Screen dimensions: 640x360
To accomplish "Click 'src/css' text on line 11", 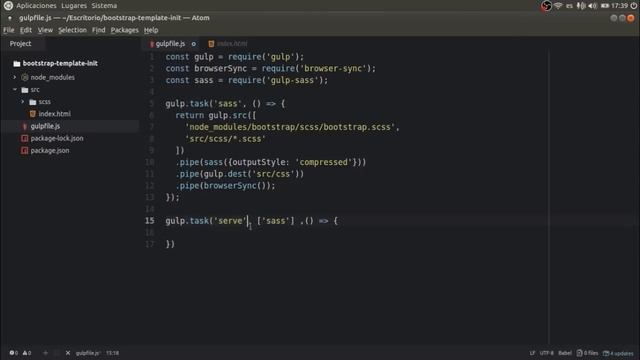I will pos(273,174).
